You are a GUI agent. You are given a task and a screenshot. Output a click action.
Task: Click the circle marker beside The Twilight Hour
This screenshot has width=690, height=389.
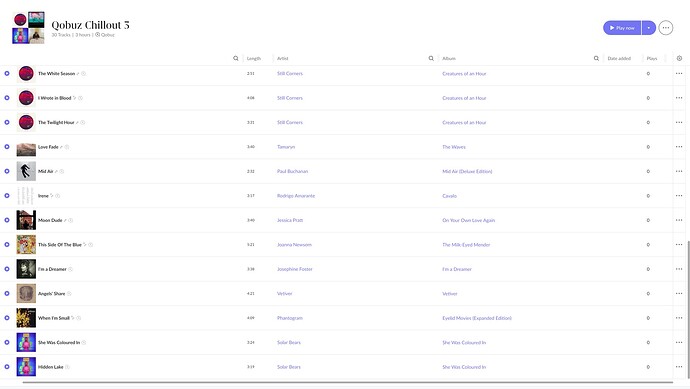click(x=7, y=122)
